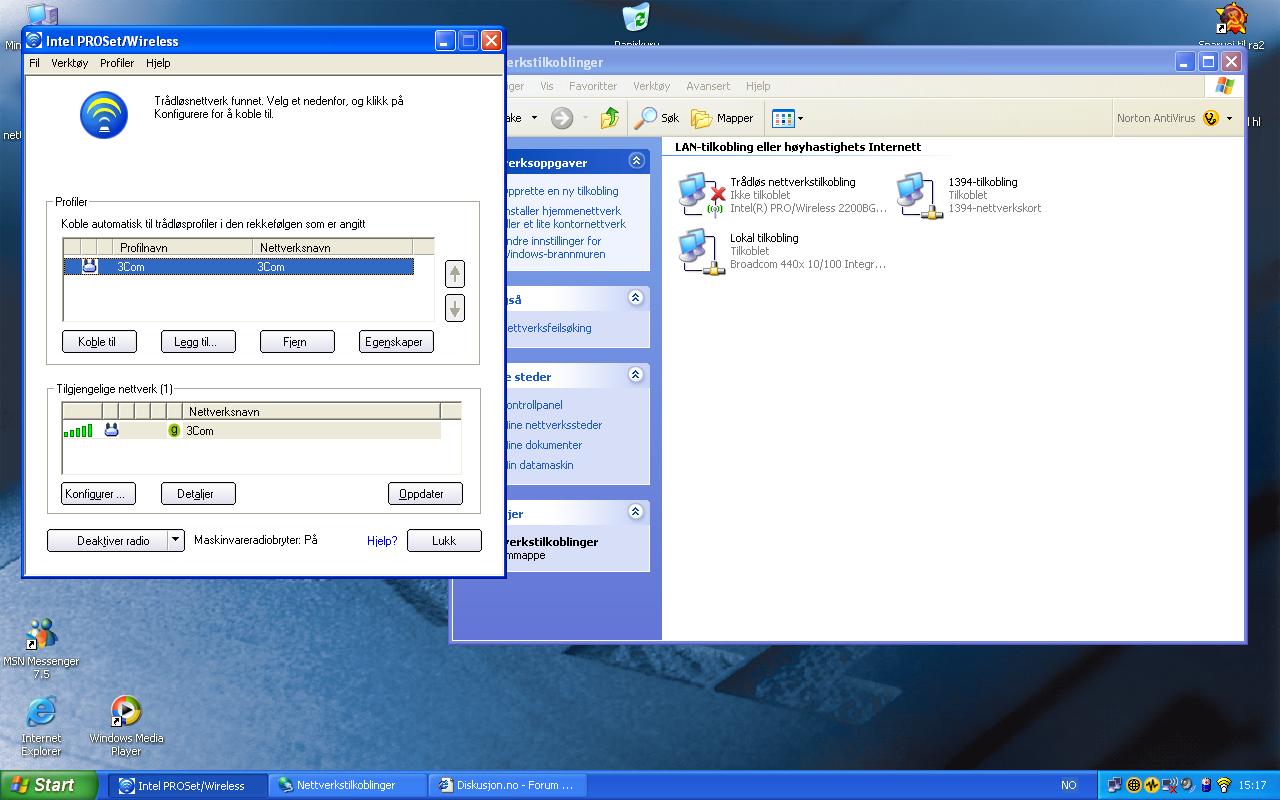
Task: Click the battery power tray icon
Action: click(x=1205, y=785)
